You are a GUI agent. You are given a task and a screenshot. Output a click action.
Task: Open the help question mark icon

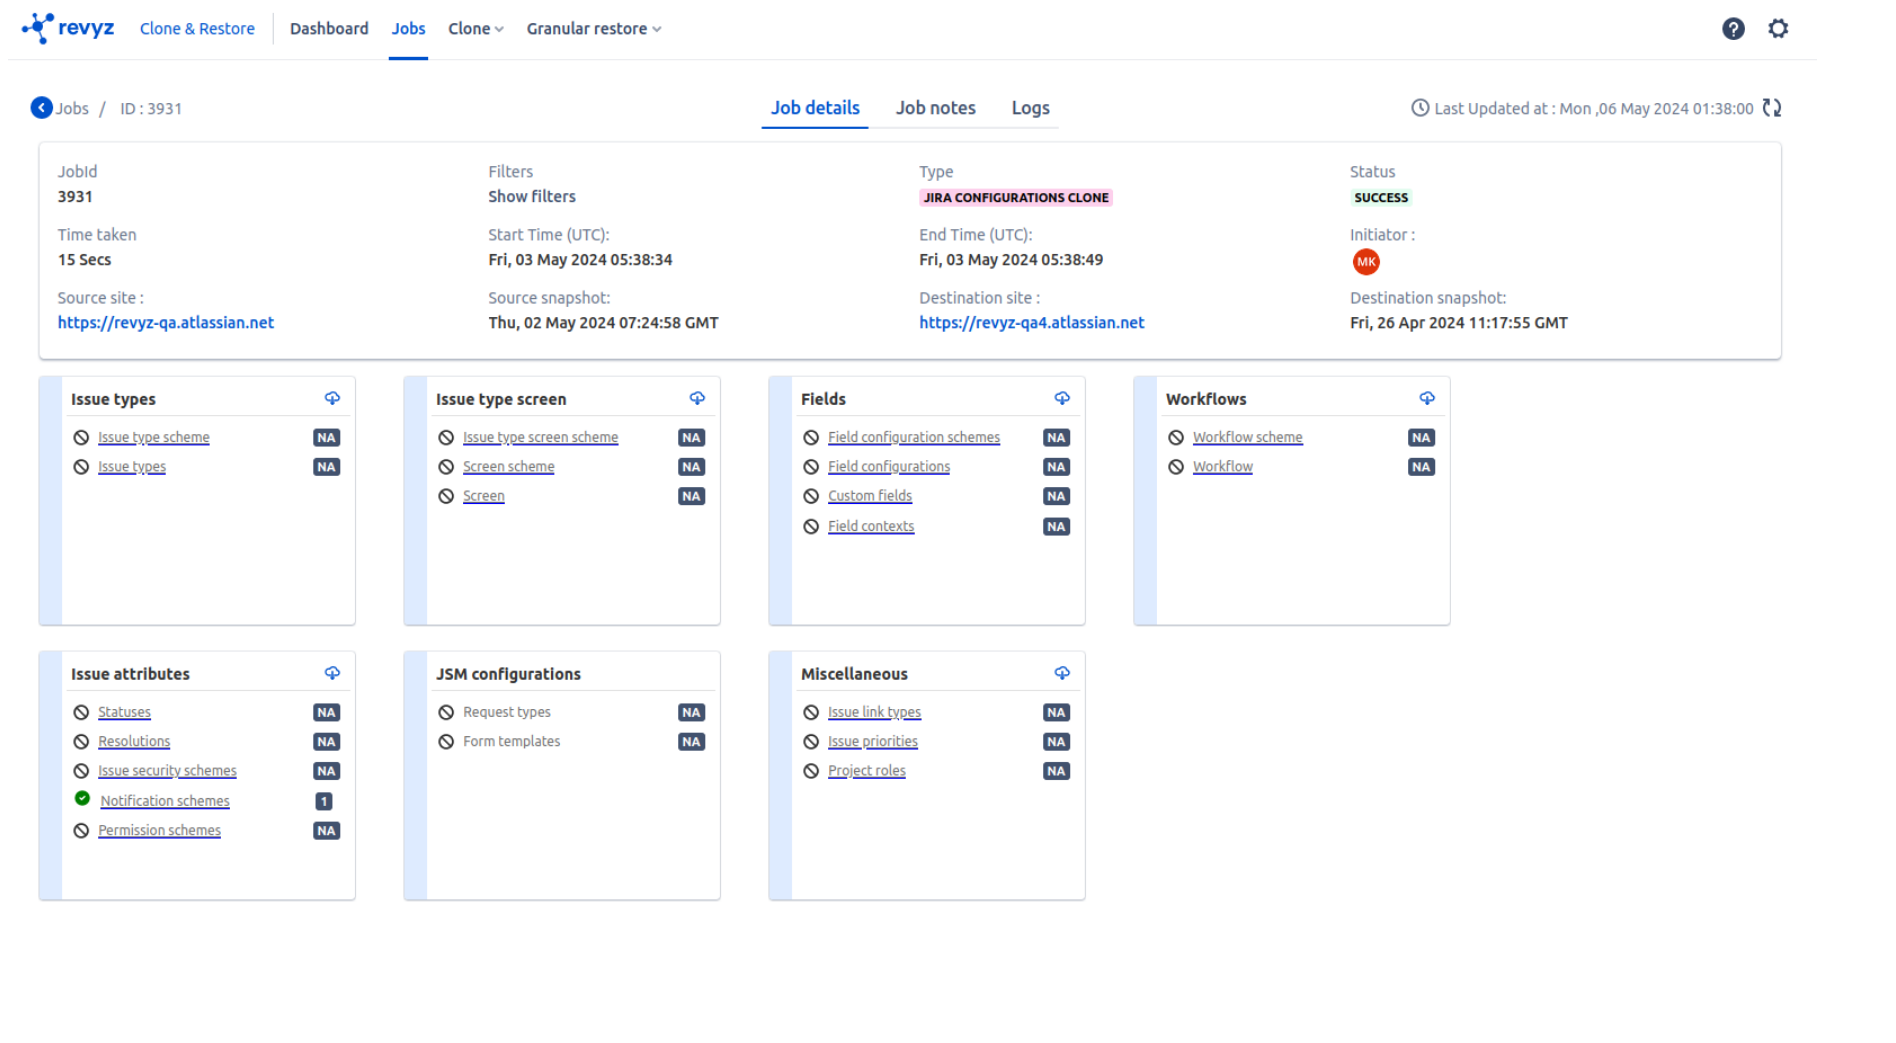(x=1732, y=29)
